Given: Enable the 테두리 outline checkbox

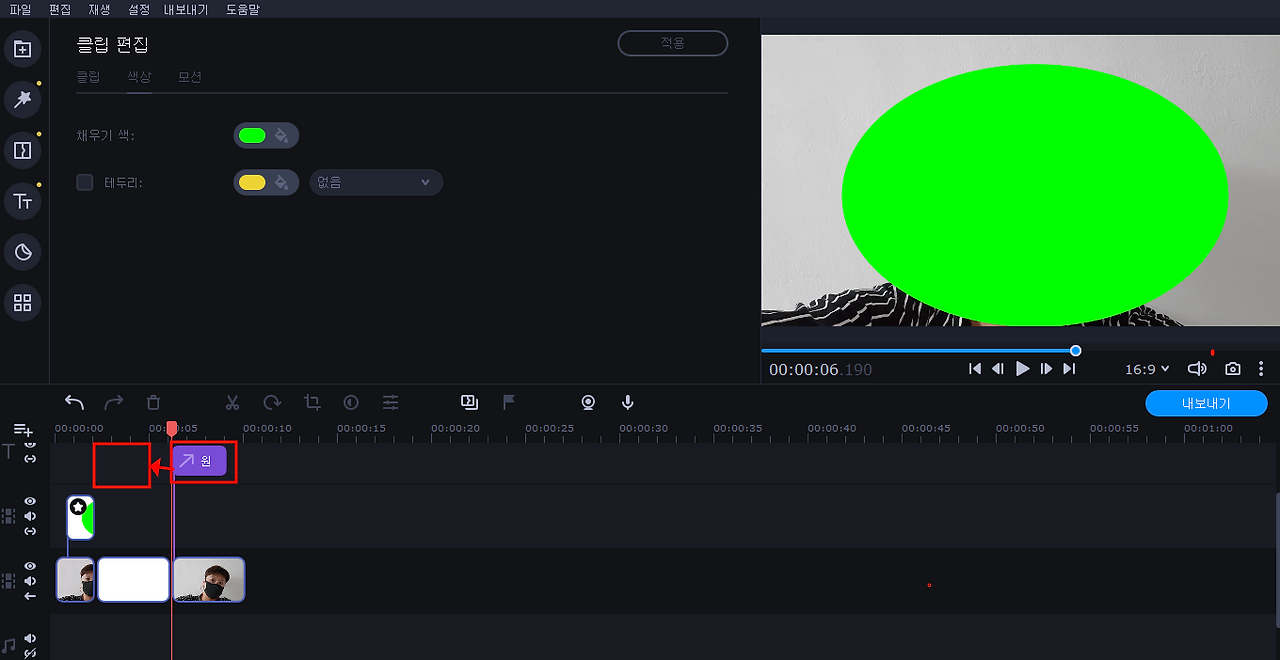Looking at the screenshot, I should pos(85,182).
